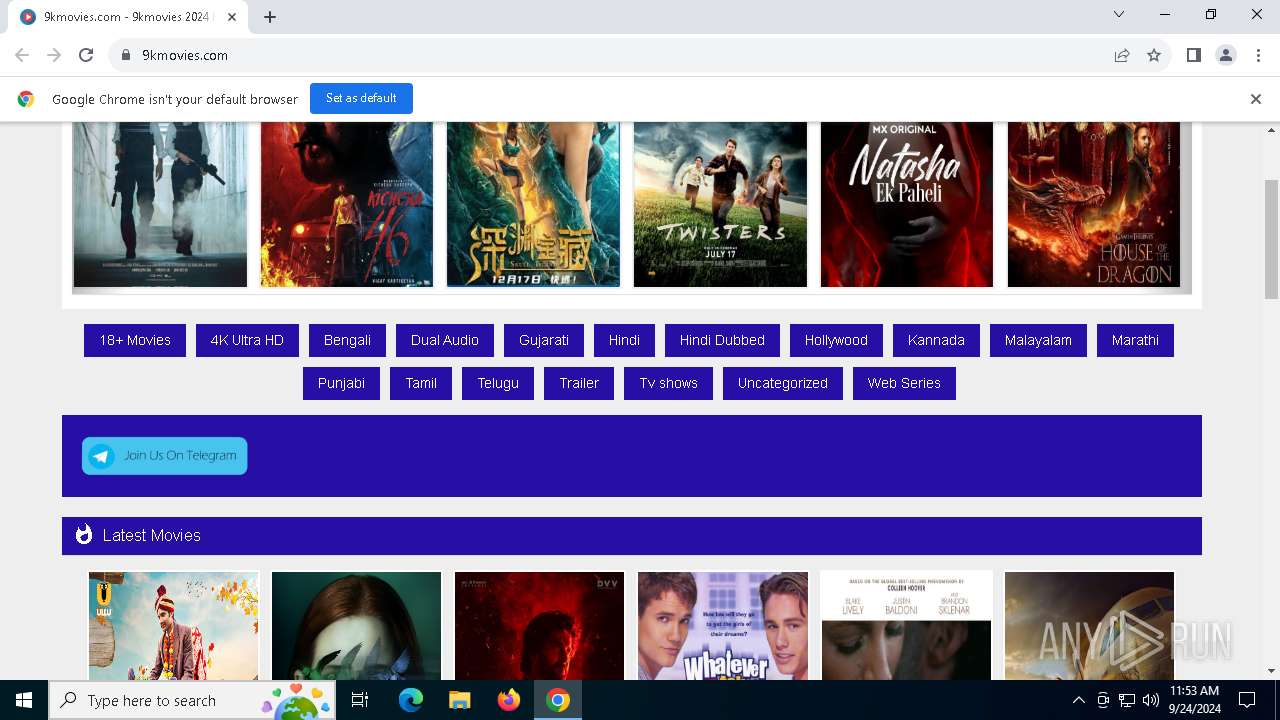Browse the Tv shows category
Screen dimensions: 1280x720
(669, 383)
